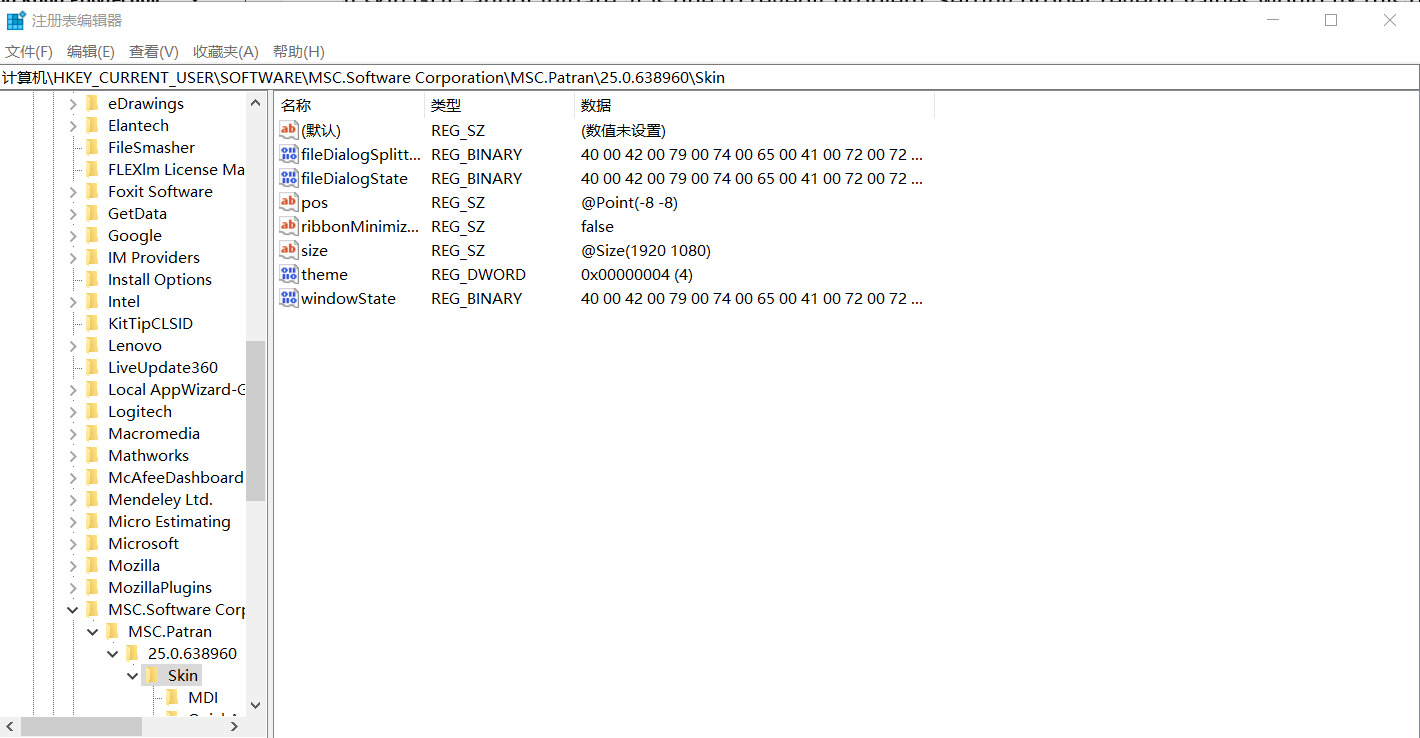
Task: Click the REG_SZ icon beside (默认) value
Action: pyautogui.click(x=288, y=130)
